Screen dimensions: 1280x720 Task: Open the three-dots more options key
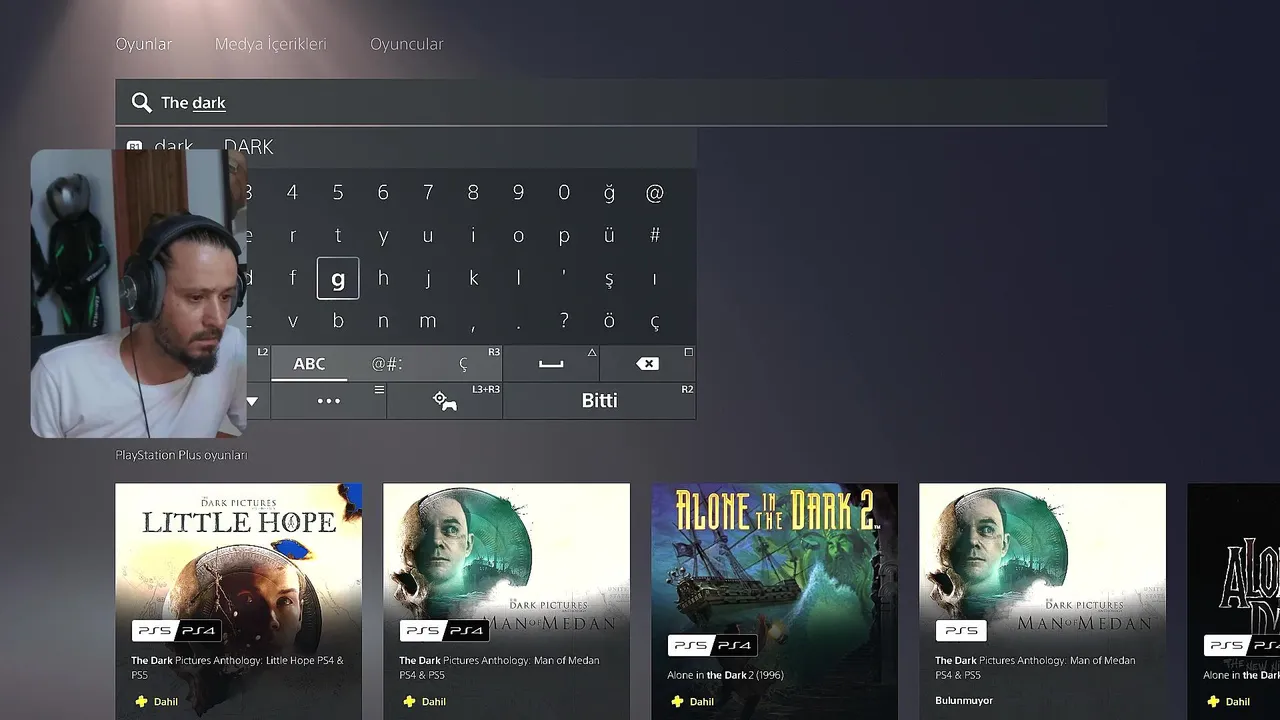pyautogui.click(x=329, y=401)
